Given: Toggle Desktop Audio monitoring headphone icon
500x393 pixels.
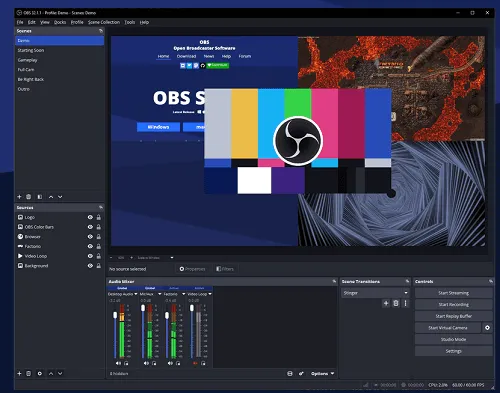Looking at the screenshot, I should point(126,363).
